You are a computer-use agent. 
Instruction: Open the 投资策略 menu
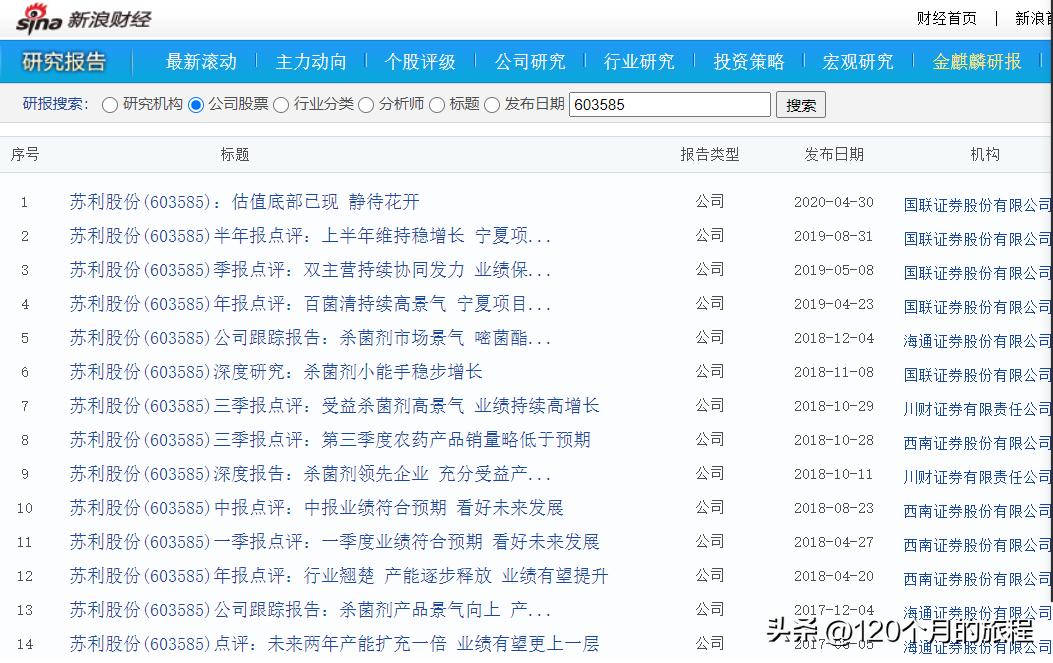click(x=748, y=61)
